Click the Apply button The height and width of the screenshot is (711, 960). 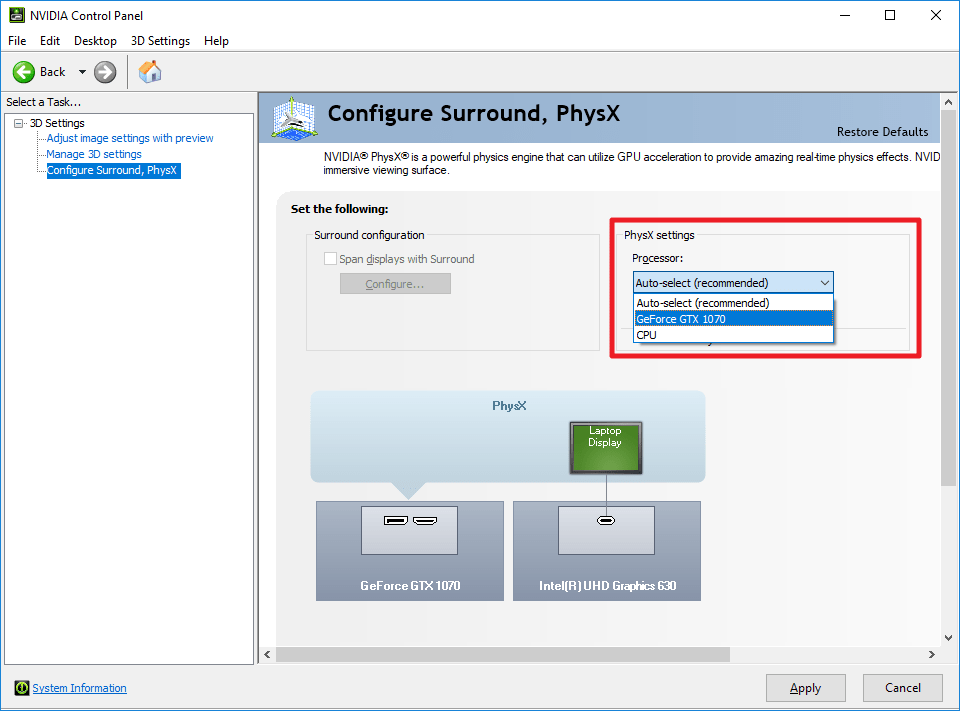(805, 688)
